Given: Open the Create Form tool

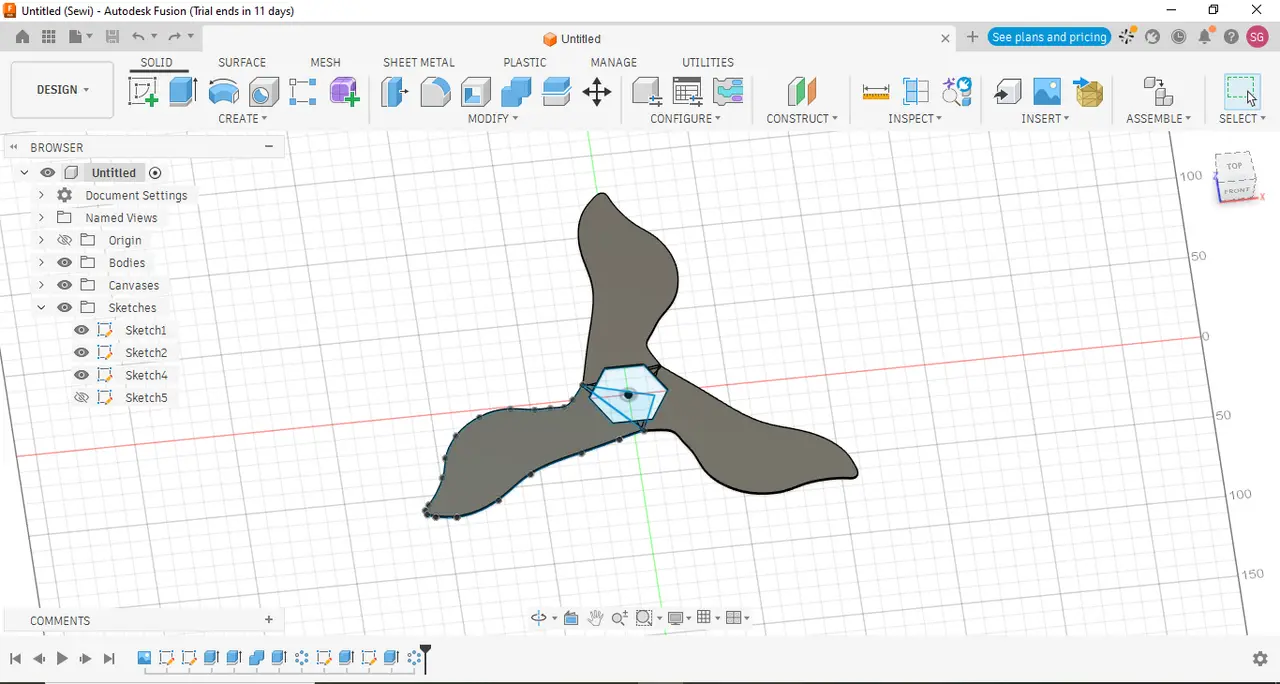Looking at the screenshot, I should point(344,92).
